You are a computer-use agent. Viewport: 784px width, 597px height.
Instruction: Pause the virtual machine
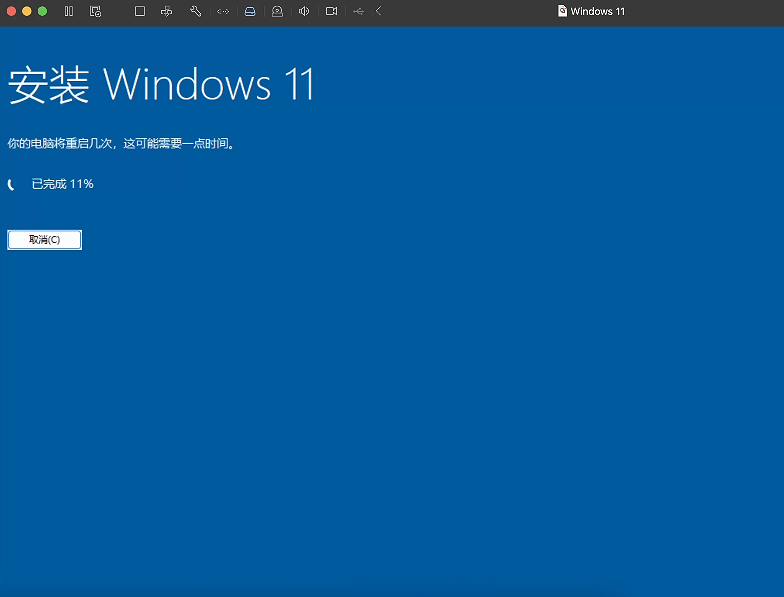click(x=69, y=11)
